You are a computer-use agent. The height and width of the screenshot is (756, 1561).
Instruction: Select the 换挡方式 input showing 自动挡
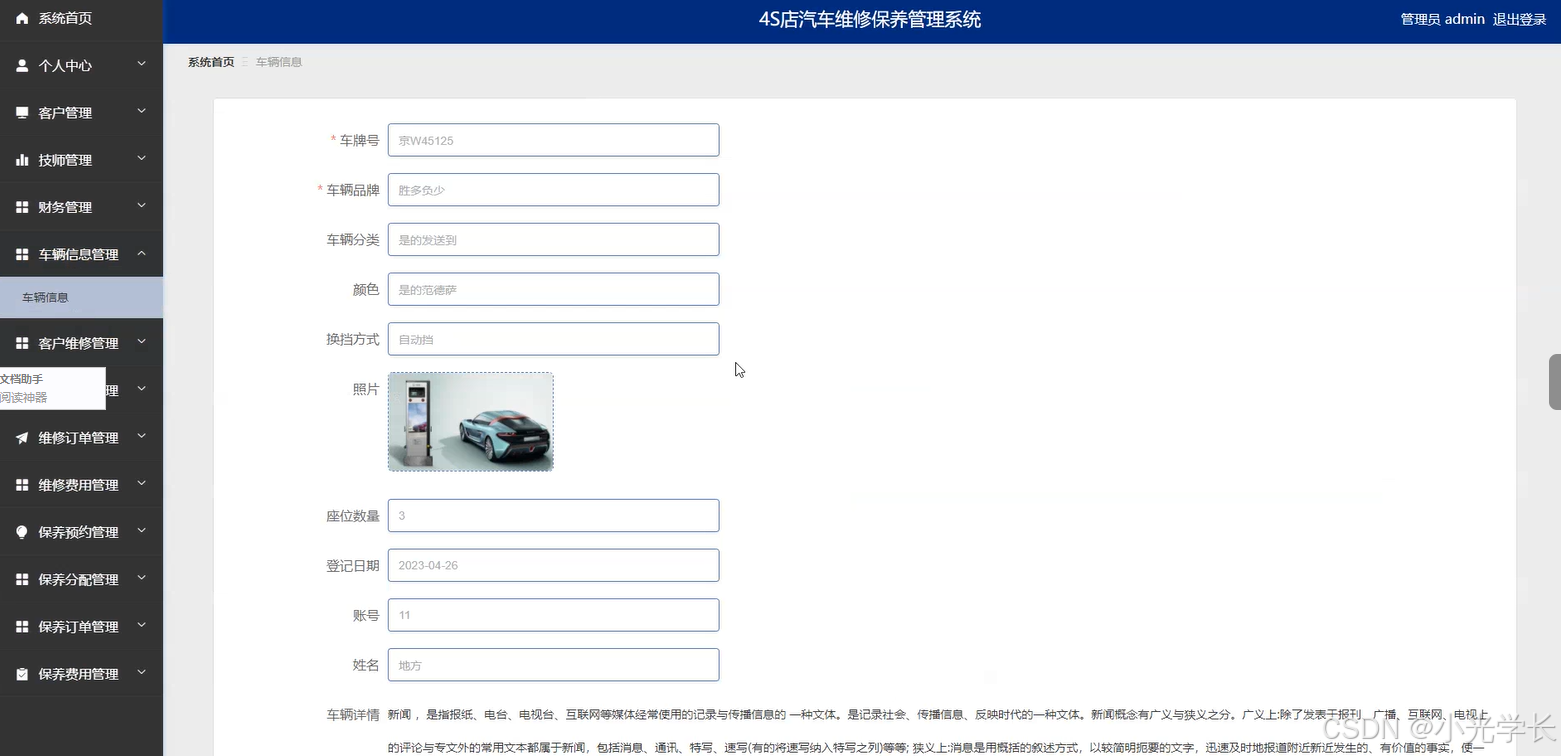tap(553, 338)
